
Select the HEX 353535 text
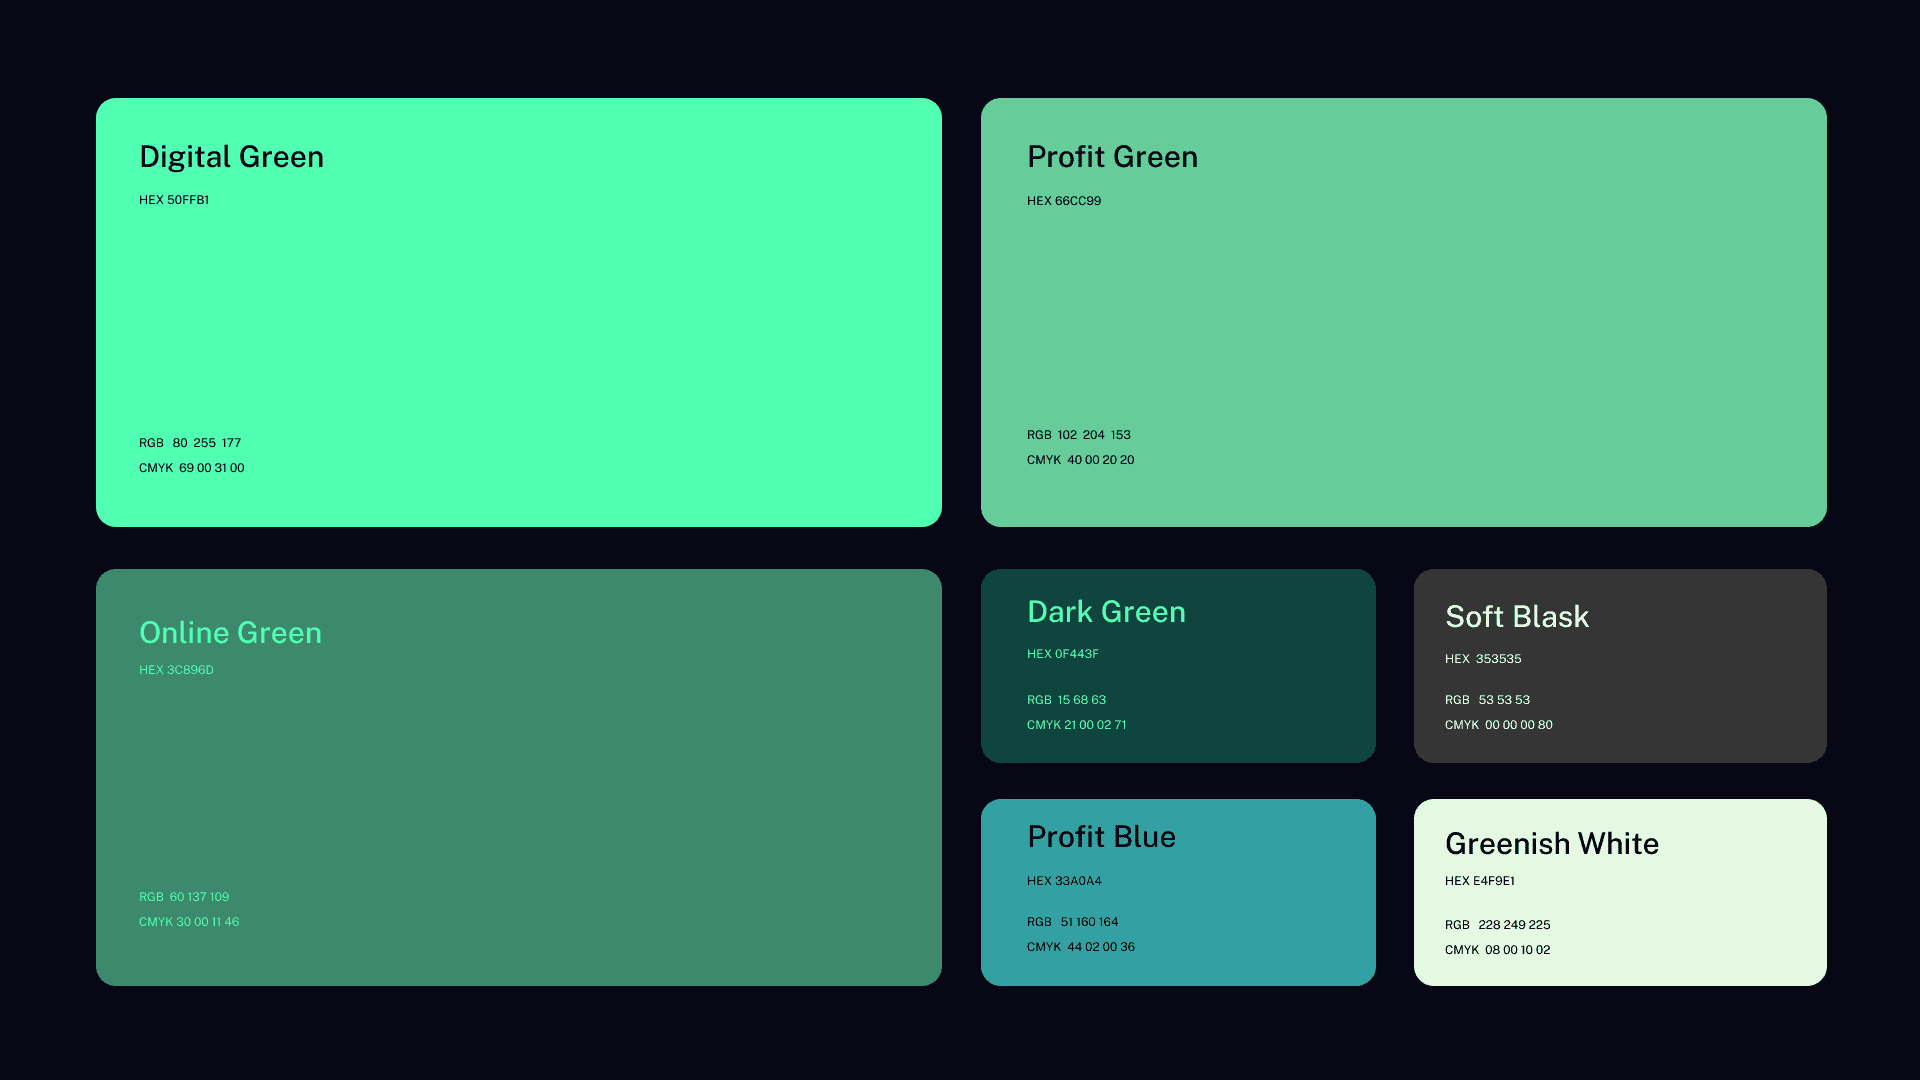(1483, 659)
